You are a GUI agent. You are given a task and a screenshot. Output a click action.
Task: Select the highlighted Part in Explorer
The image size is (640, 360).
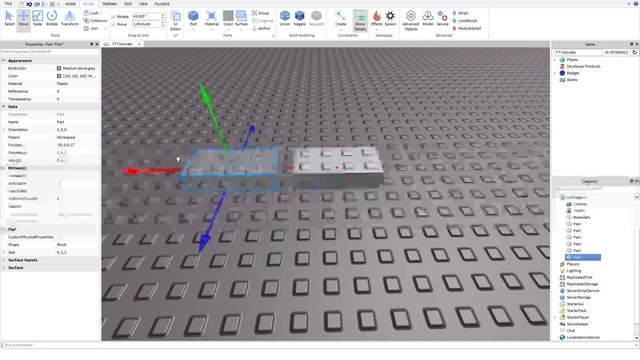(583, 257)
